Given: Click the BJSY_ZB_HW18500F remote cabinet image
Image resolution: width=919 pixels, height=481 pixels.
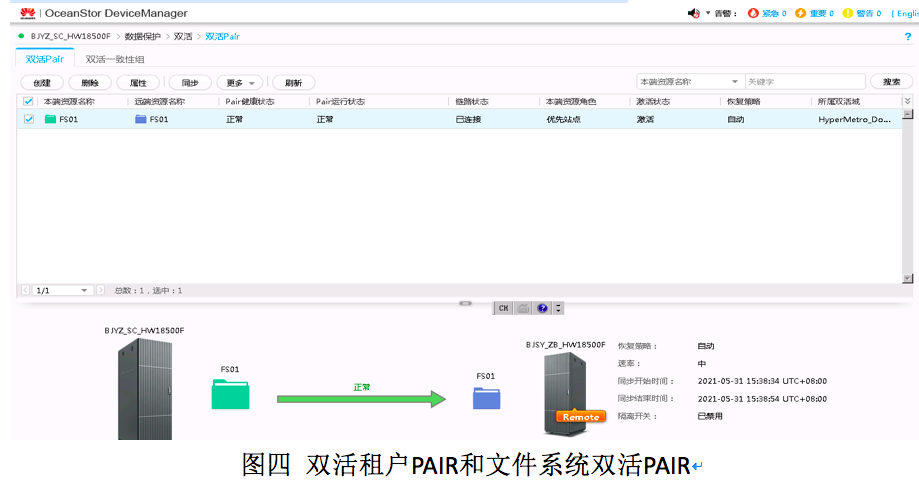Looking at the screenshot, I should click(565, 393).
